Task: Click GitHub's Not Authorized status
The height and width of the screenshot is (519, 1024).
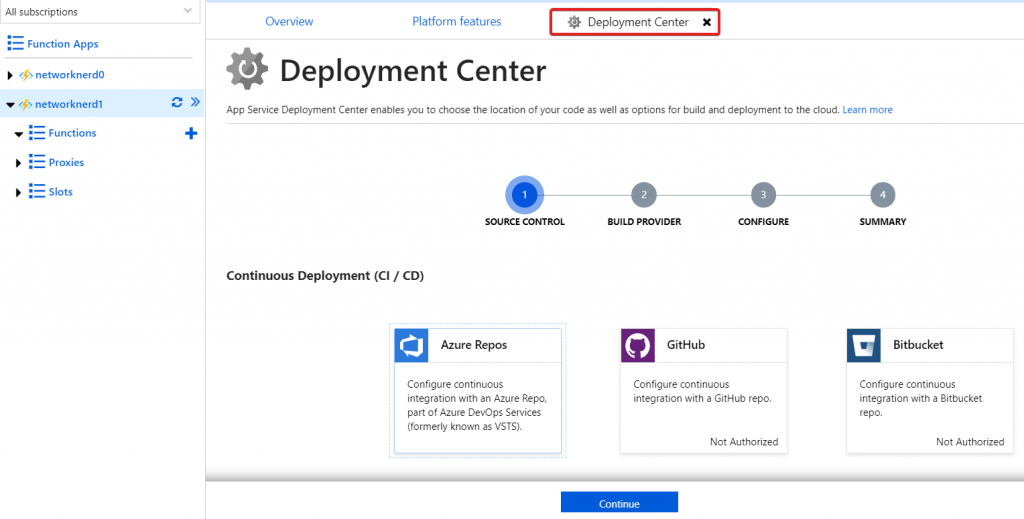Action: coord(744,442)
